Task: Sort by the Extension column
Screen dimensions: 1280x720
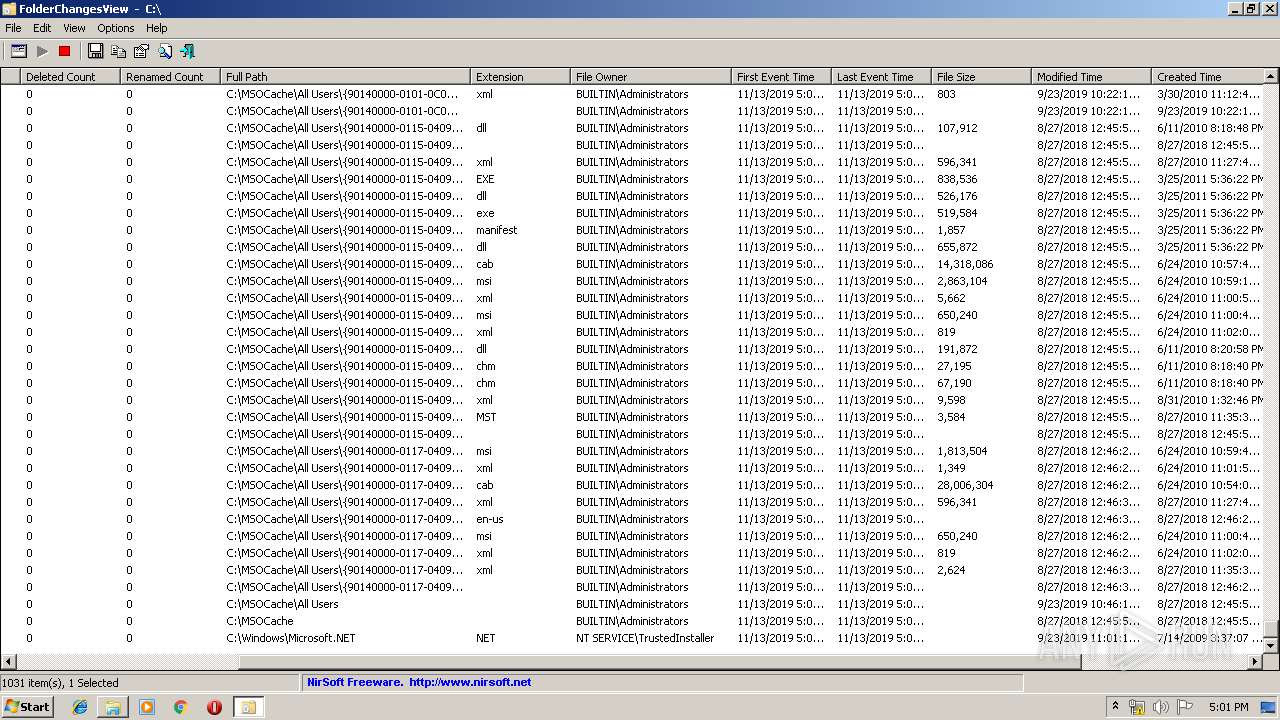Action: pyautogui.click(x=520, y=77)
